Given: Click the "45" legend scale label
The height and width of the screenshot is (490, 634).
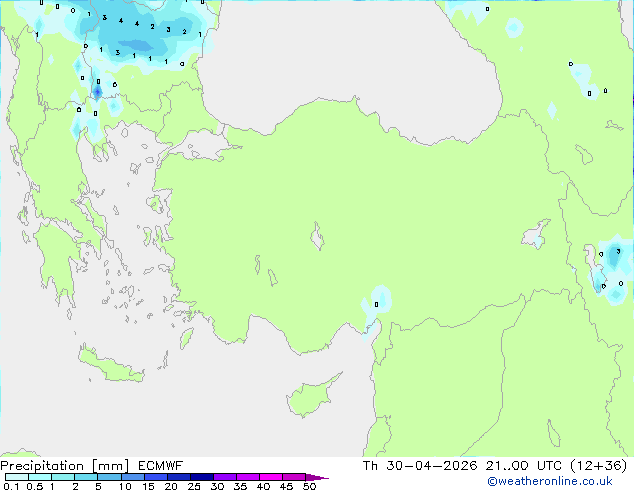Looking at the screenshot, I should [287, 486].
